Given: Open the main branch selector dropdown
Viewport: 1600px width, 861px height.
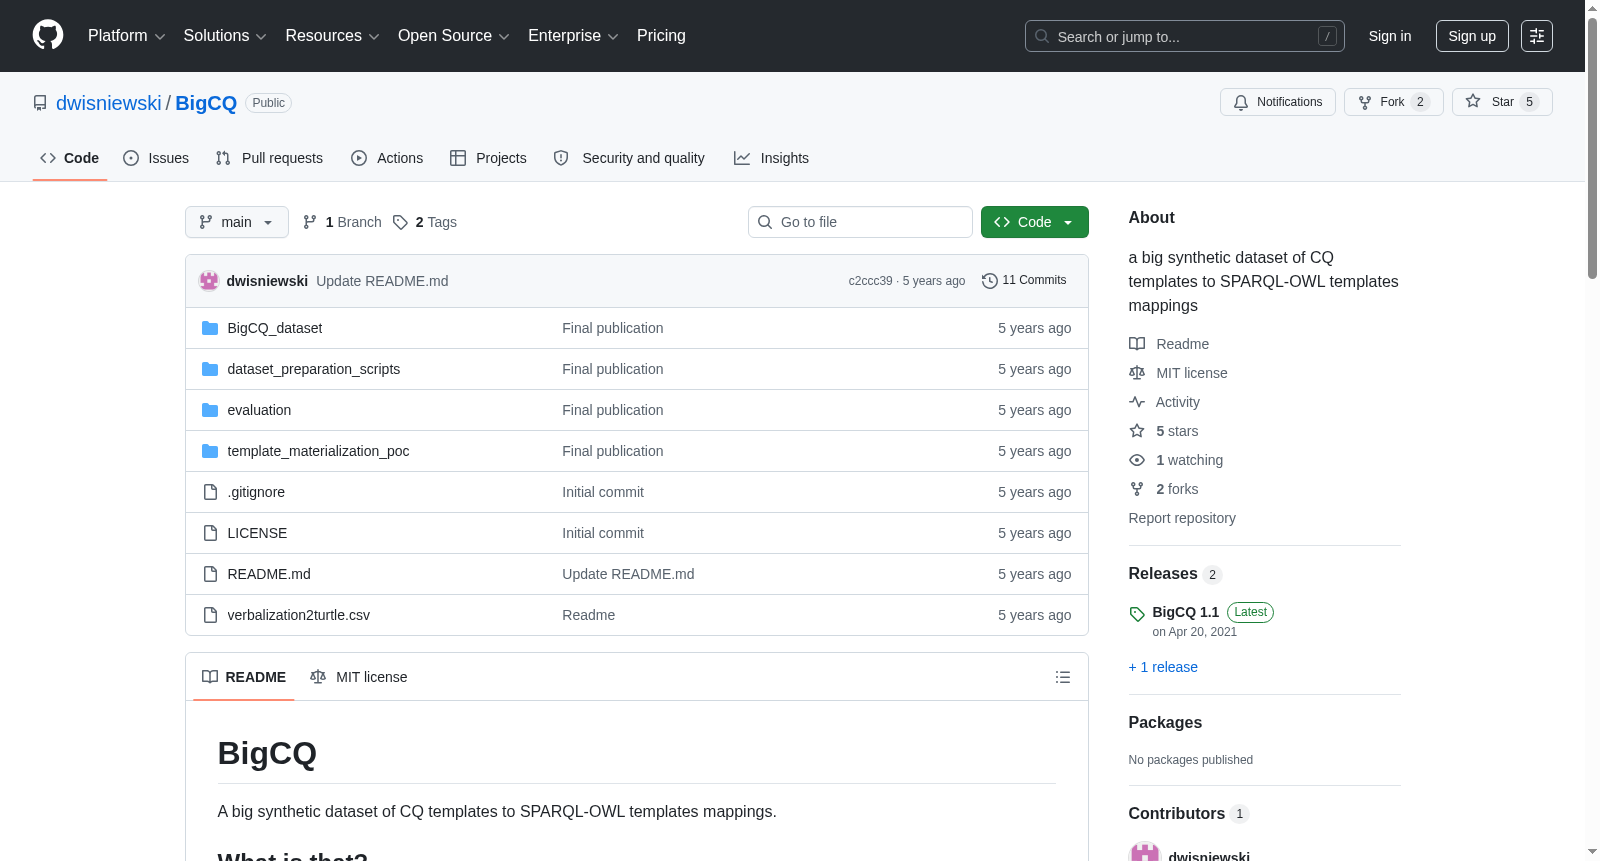Looking at the screenshot, I should coord(237,222).
